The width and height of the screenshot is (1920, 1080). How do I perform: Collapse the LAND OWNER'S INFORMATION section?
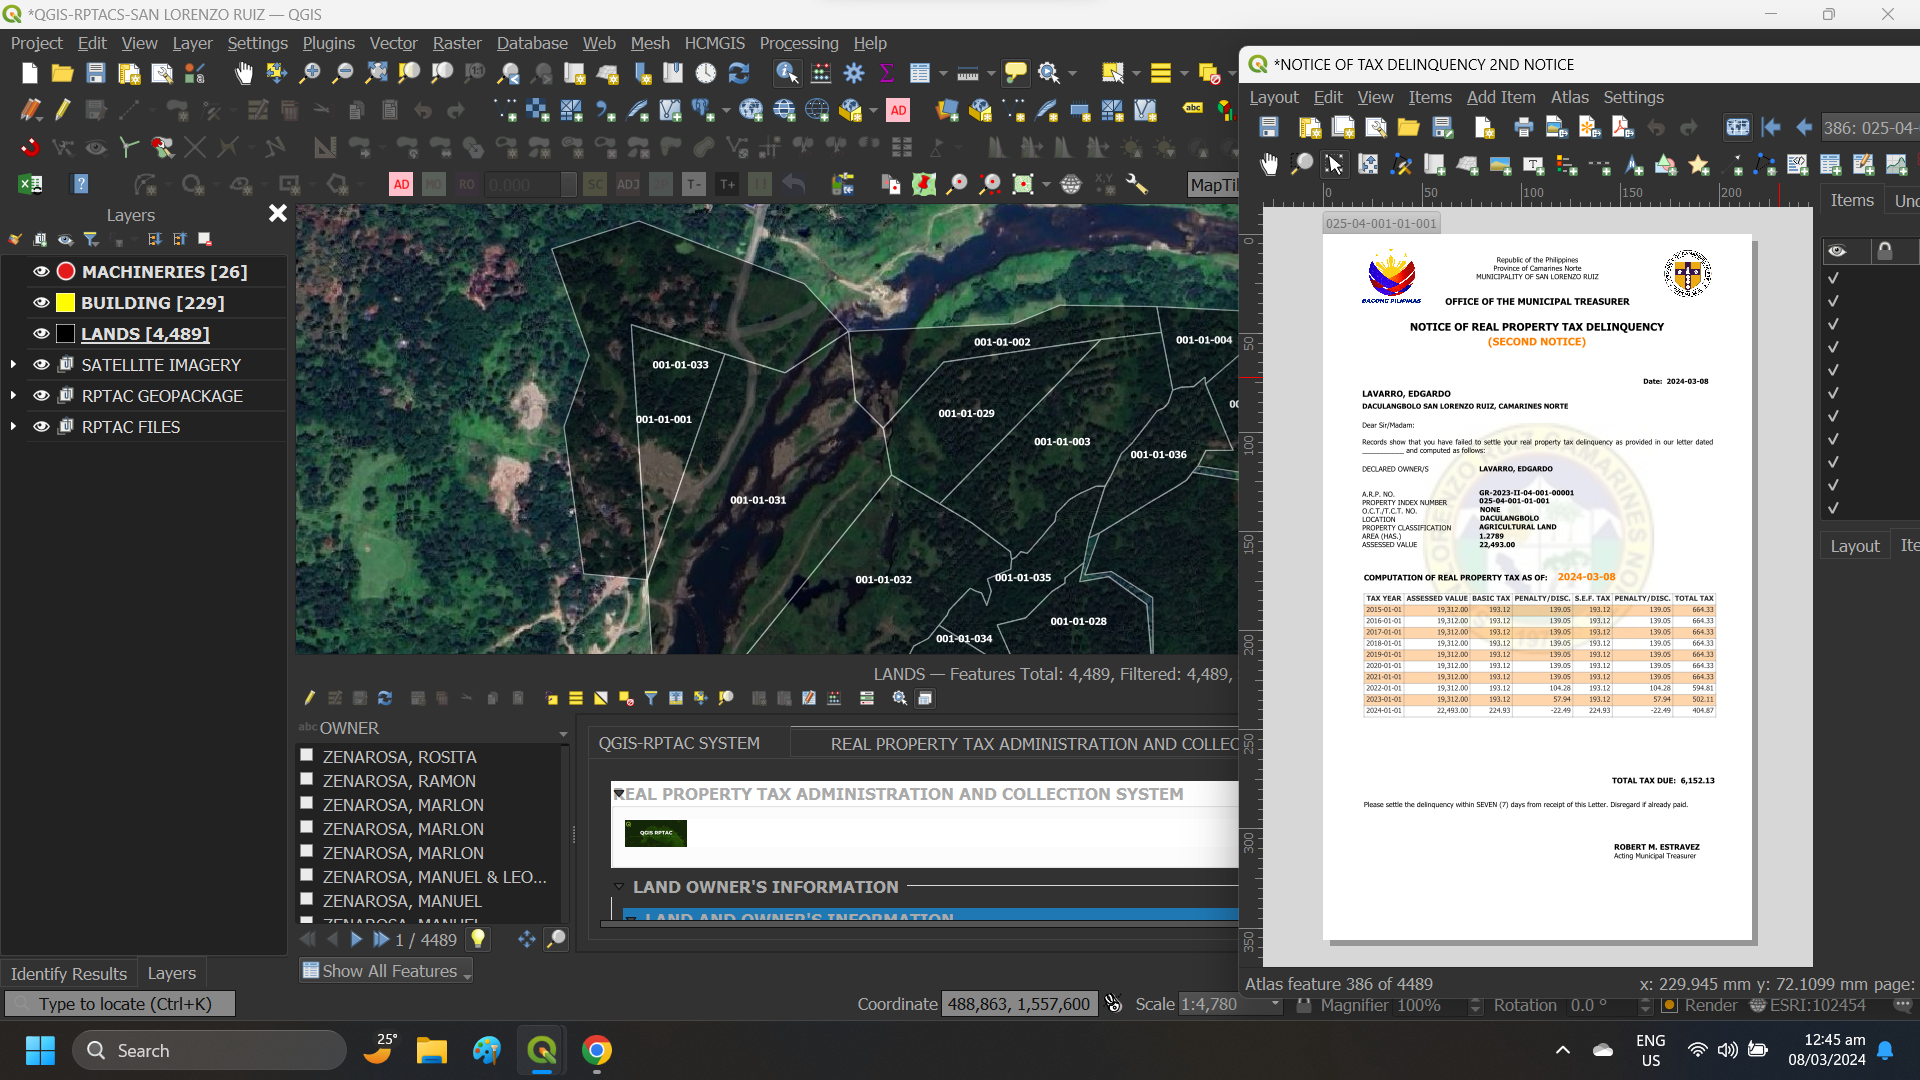pos(618,887)
